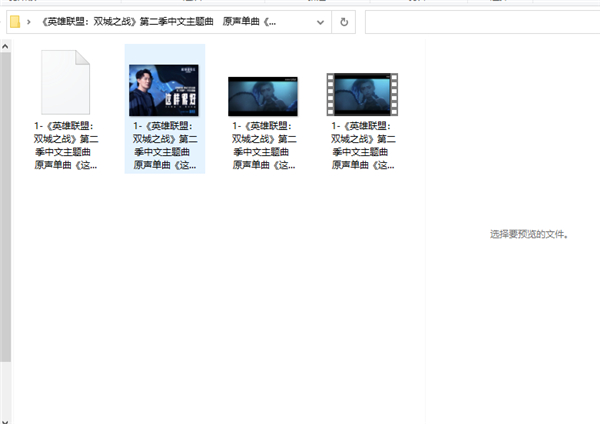Refresh the current folder view
The width and height of the screenshot is (600, 424).
344,22
